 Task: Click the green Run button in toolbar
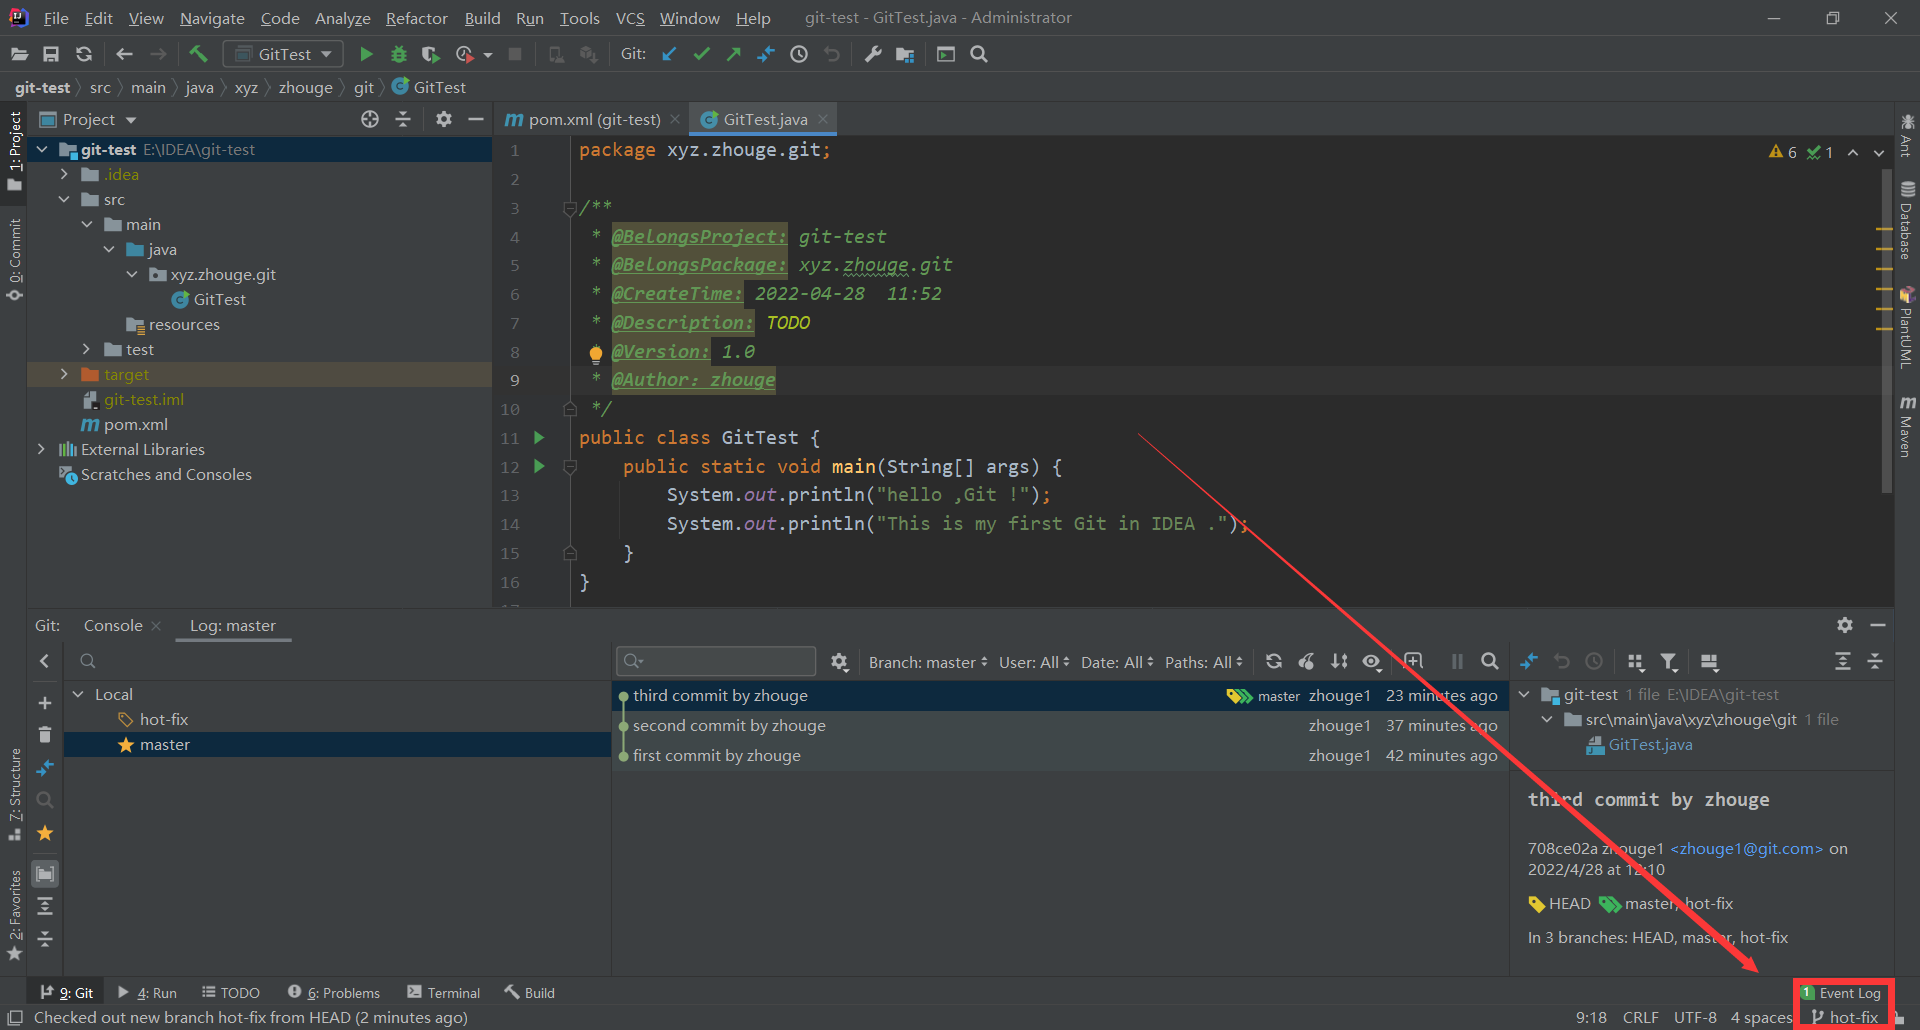(366, 54)
